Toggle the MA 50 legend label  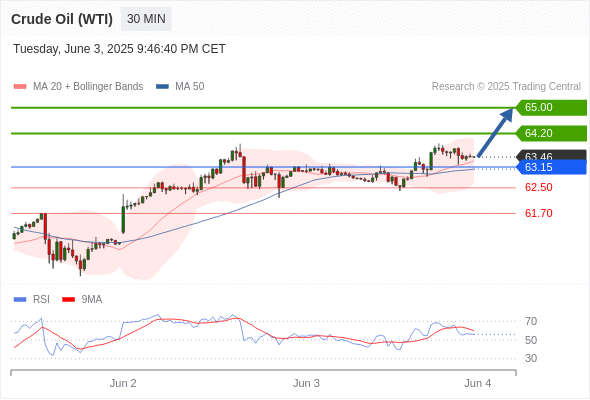[190, 87]
